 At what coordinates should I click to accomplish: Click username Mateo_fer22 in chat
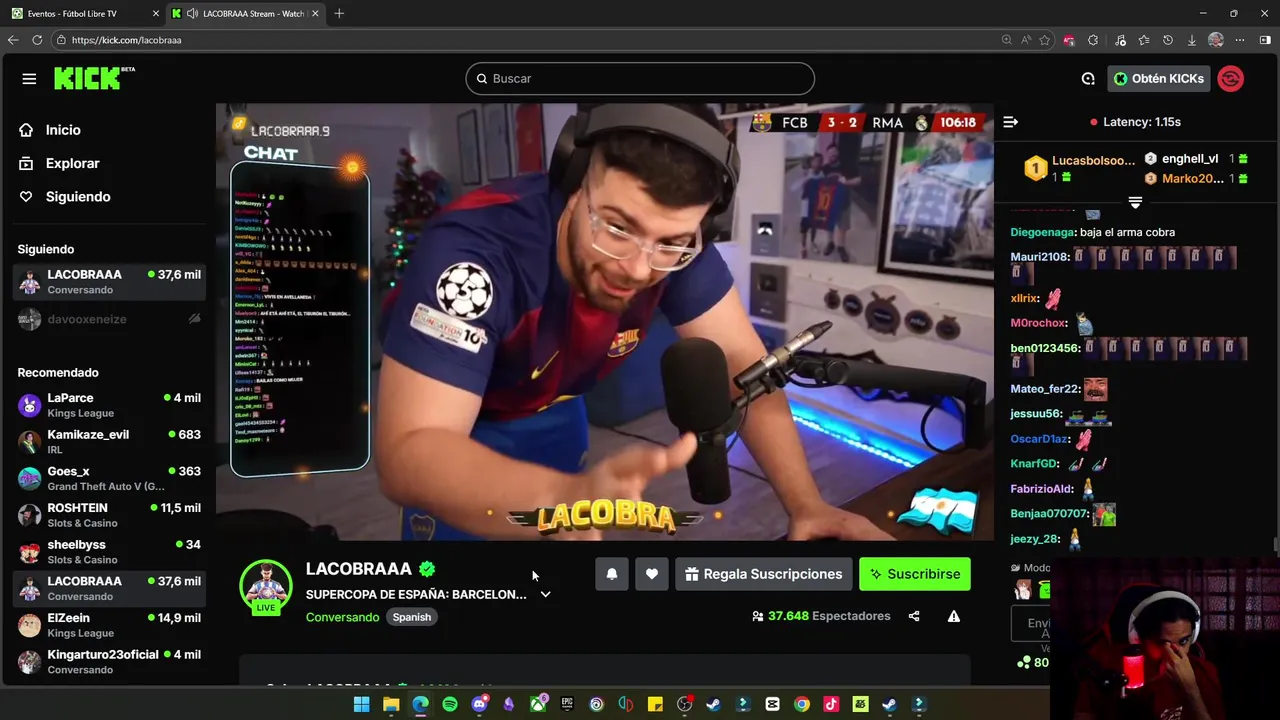click(x=1045, y=389)
